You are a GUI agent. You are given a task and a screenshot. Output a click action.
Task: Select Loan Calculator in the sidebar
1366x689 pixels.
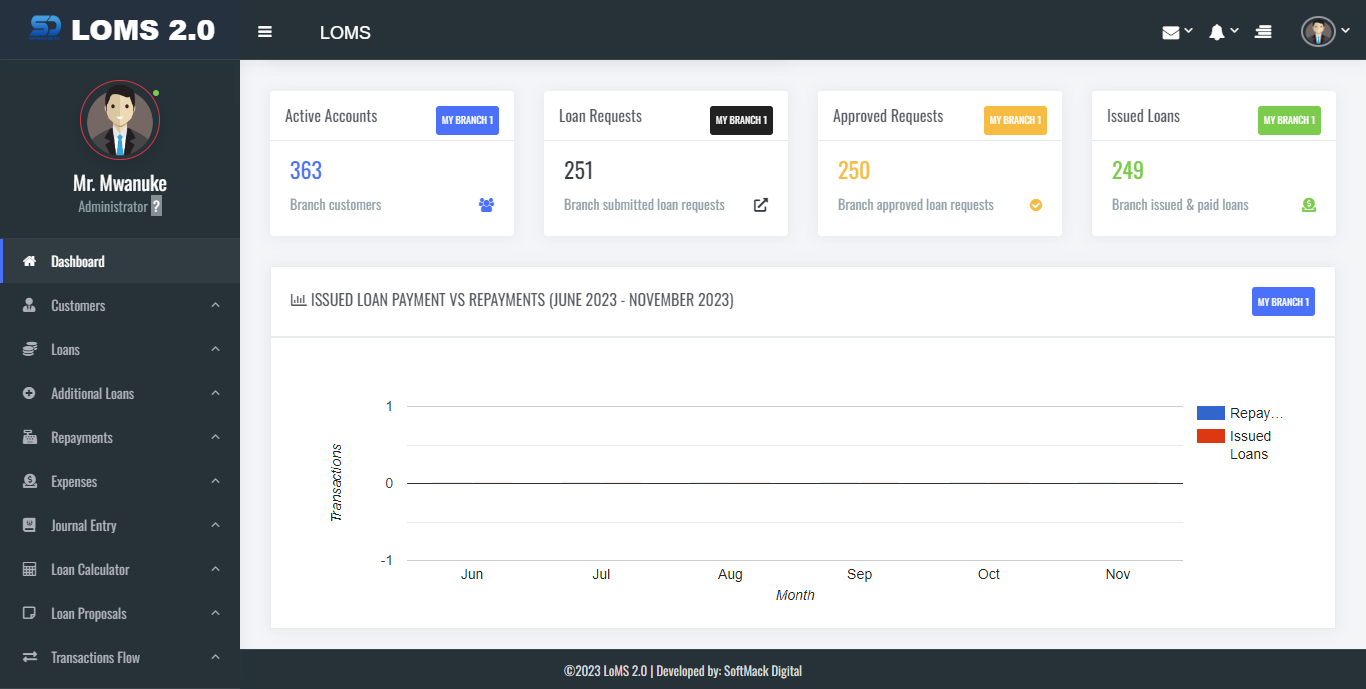pyautogui.click(x=90, y=570)
